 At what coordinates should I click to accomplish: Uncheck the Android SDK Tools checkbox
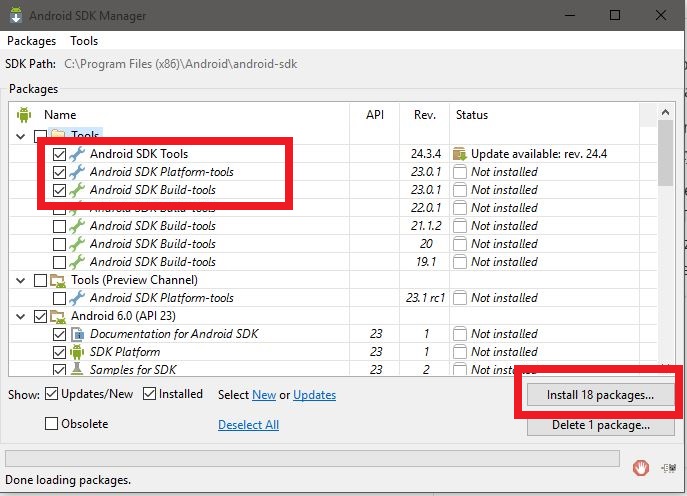[59, 154]
